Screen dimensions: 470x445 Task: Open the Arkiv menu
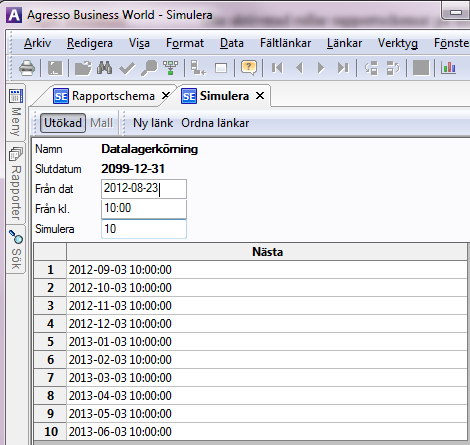pos(37,43)
